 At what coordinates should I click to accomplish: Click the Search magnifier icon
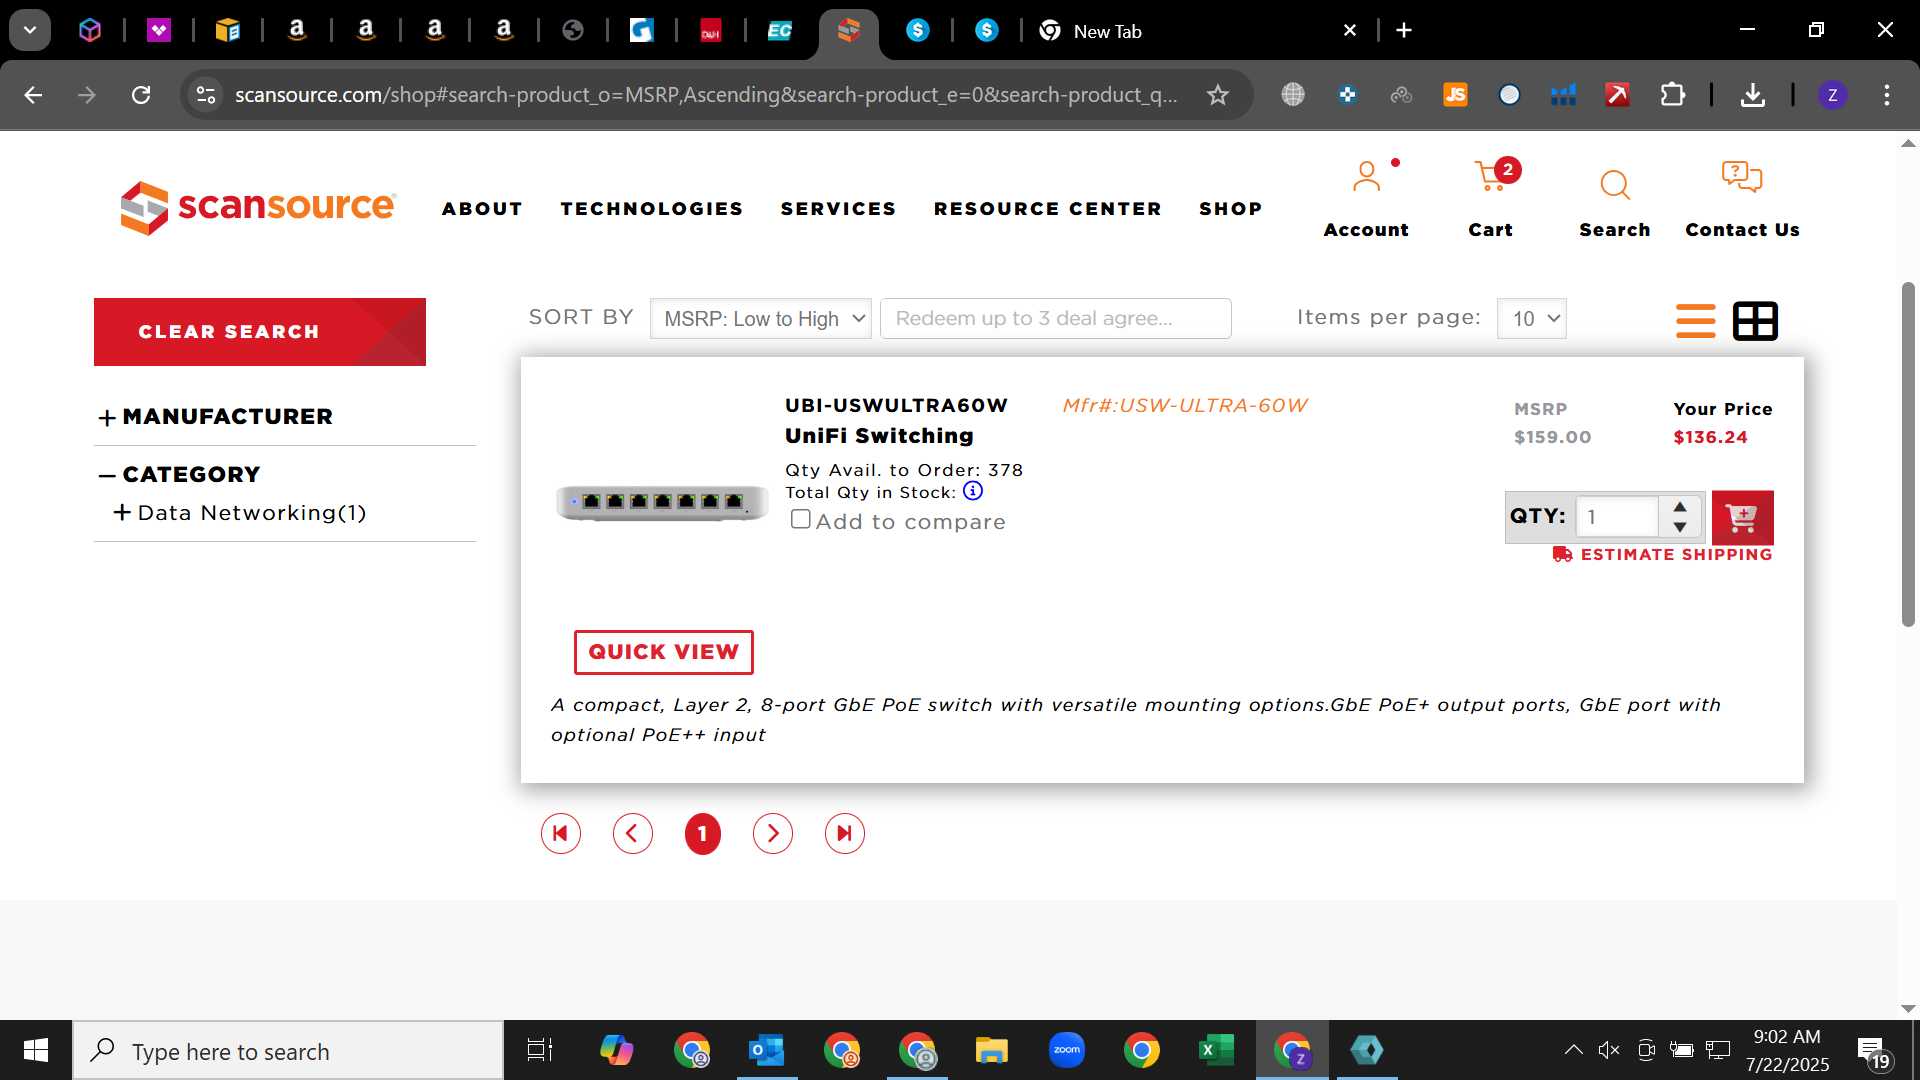click(x=1614, y=185)
